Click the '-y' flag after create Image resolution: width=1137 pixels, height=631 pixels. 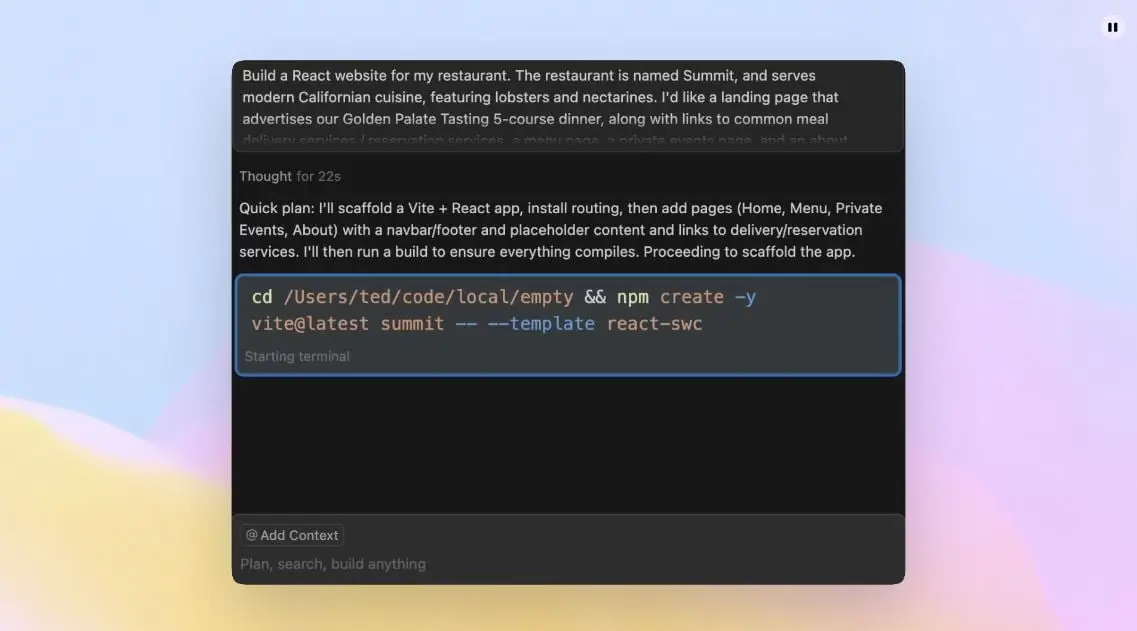[745, 297]
